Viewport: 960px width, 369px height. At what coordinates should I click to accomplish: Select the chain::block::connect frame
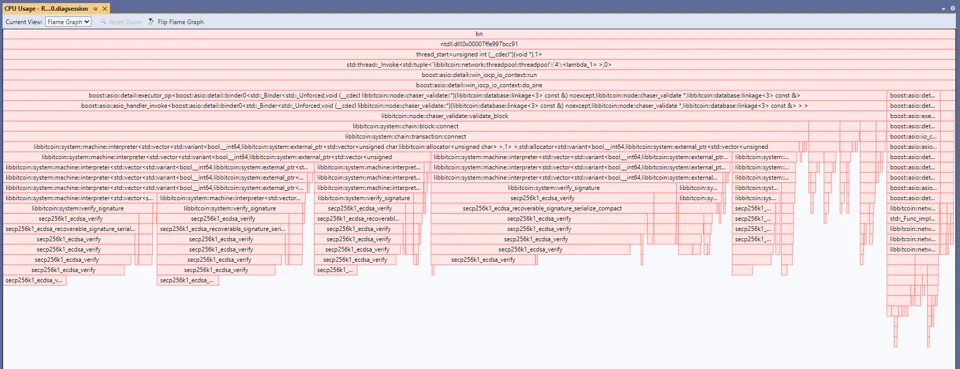405,126
